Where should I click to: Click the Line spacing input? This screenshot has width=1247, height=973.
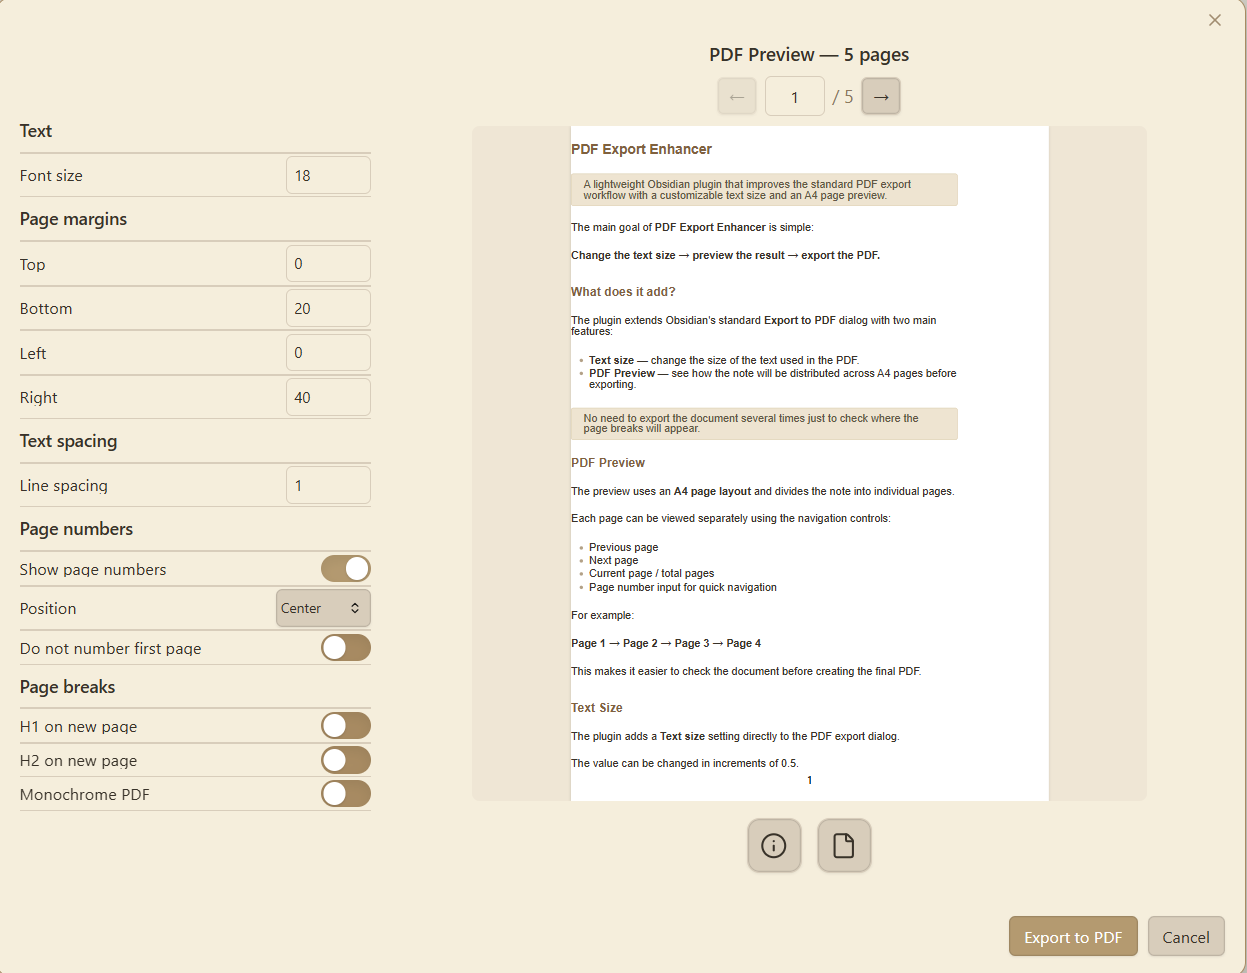tap(328, 485)
